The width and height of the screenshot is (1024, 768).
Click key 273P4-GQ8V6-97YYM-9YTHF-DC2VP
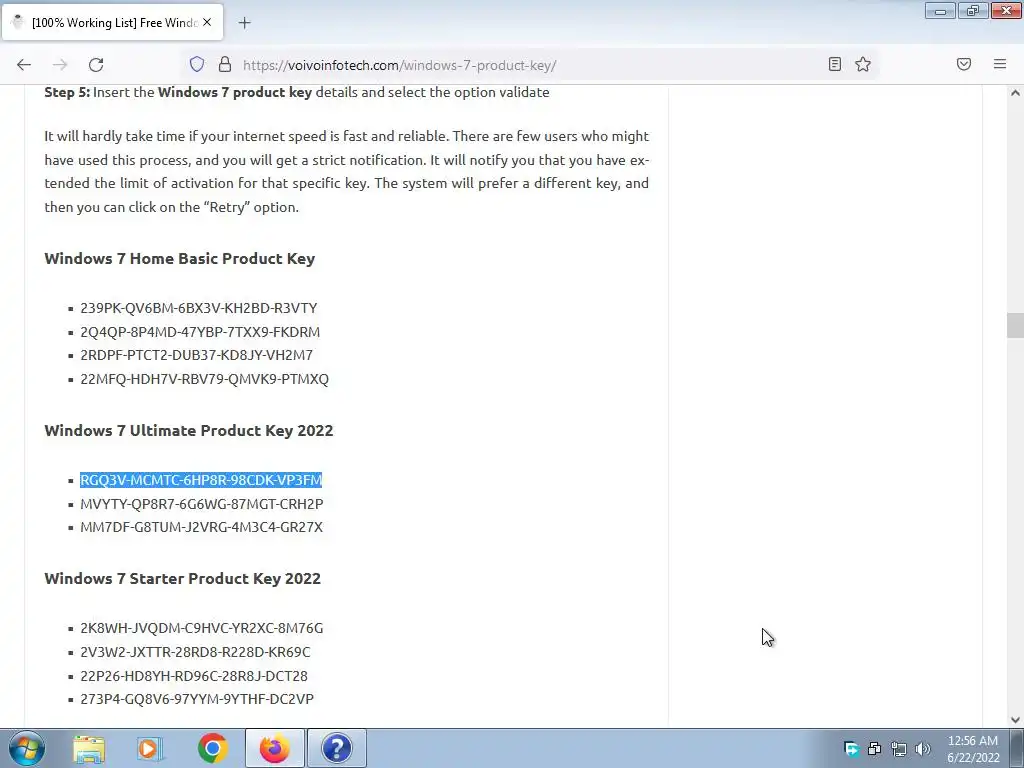click(197, 699)
